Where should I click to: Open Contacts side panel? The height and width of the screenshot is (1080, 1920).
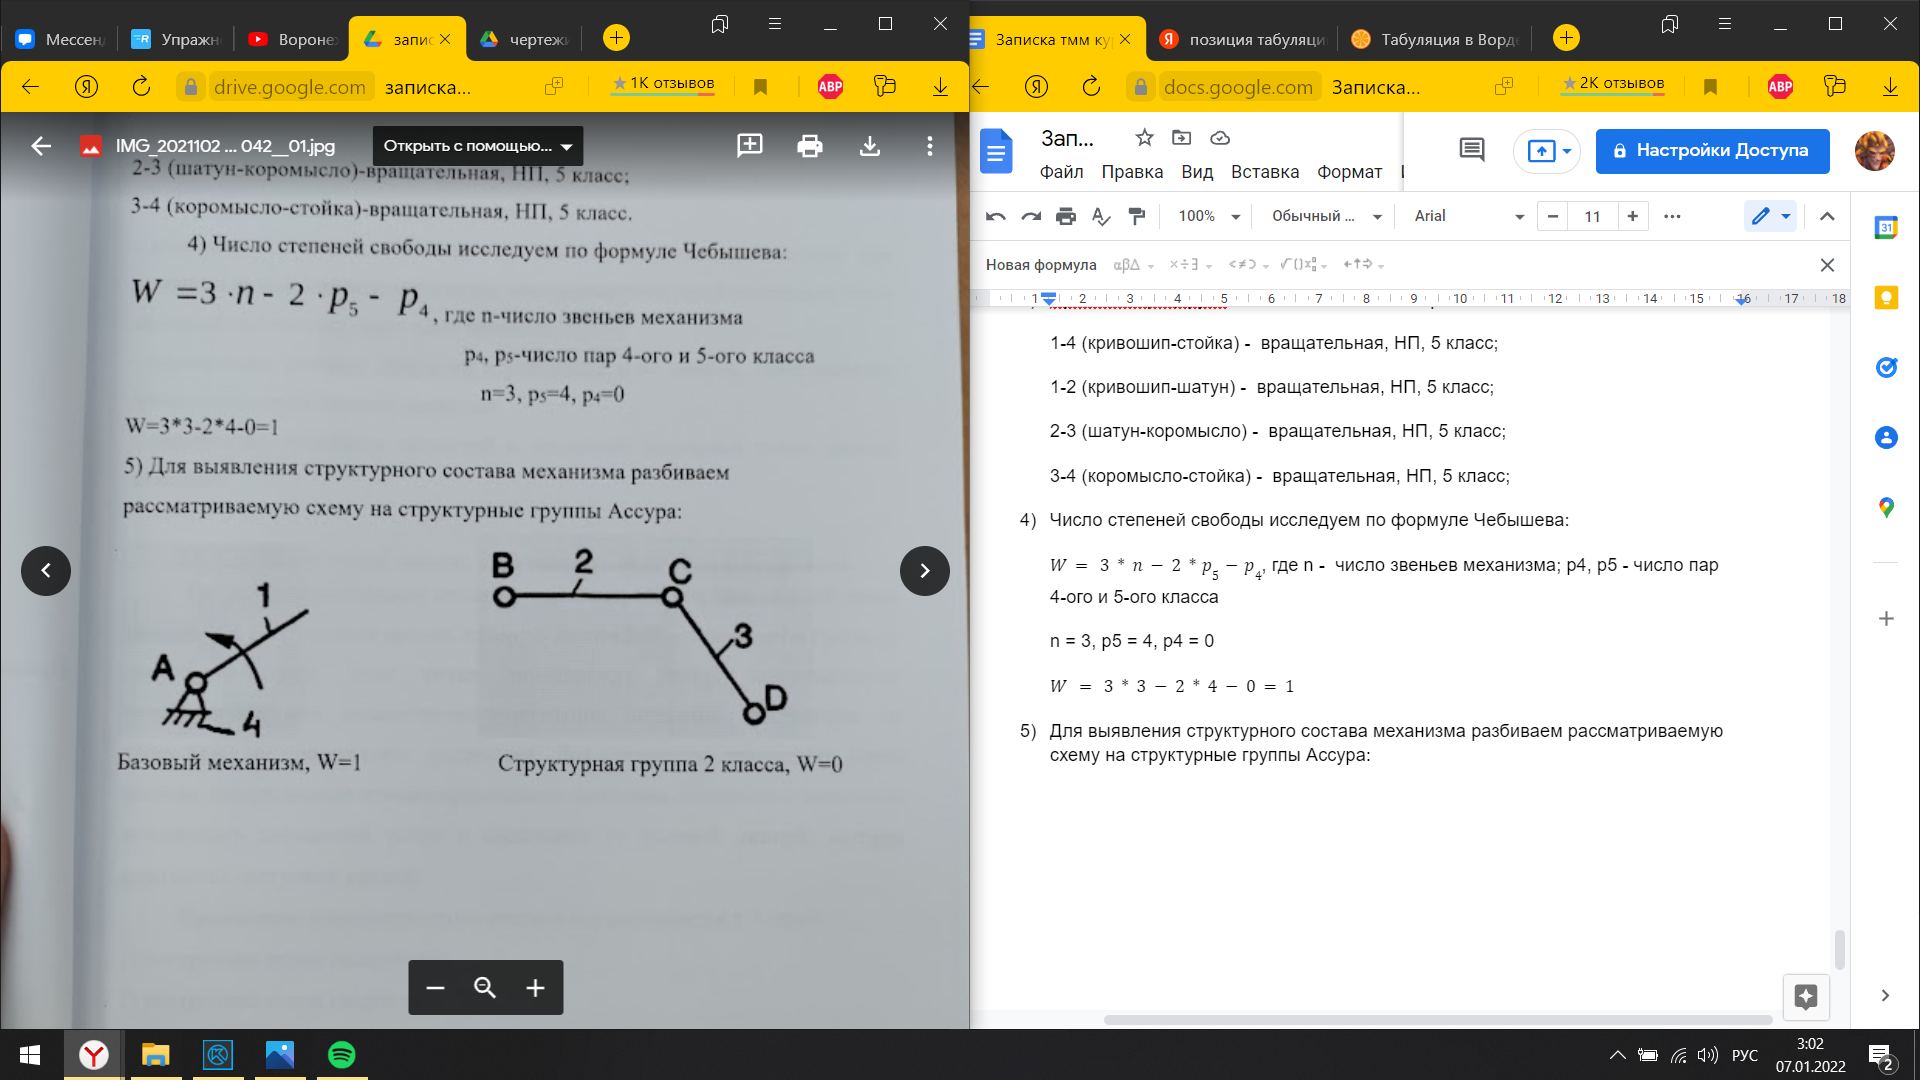point(1886,438)
